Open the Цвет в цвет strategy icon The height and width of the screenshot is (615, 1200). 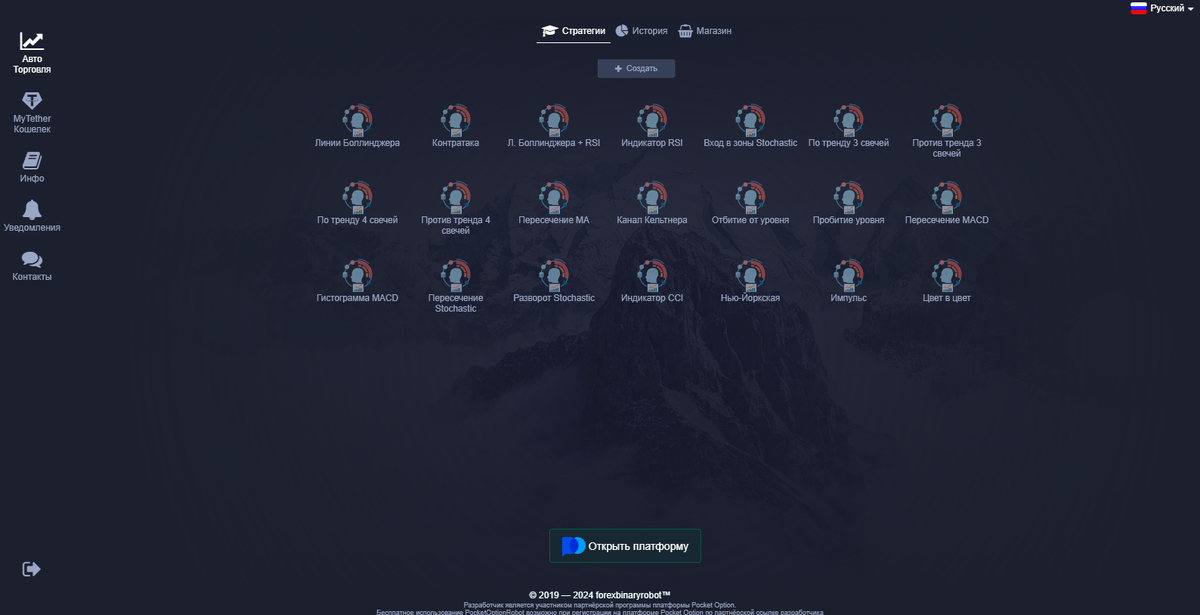[x=947, y=275]
